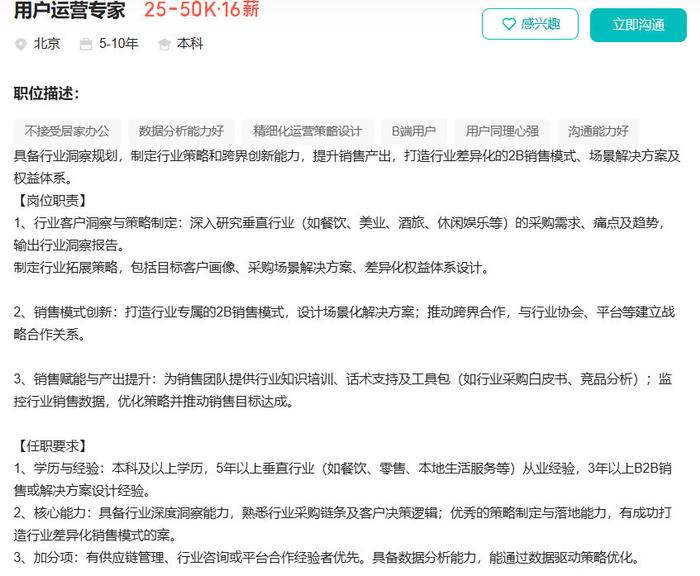Click the 职位描述 heading
The width and height of the screenshot is (700, 576).
coord(46,94)
